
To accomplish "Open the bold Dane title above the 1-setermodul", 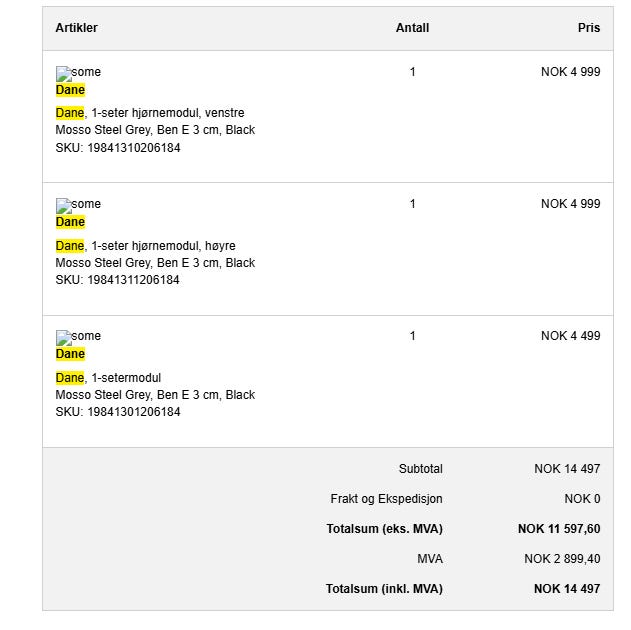I will pos(70,354).
